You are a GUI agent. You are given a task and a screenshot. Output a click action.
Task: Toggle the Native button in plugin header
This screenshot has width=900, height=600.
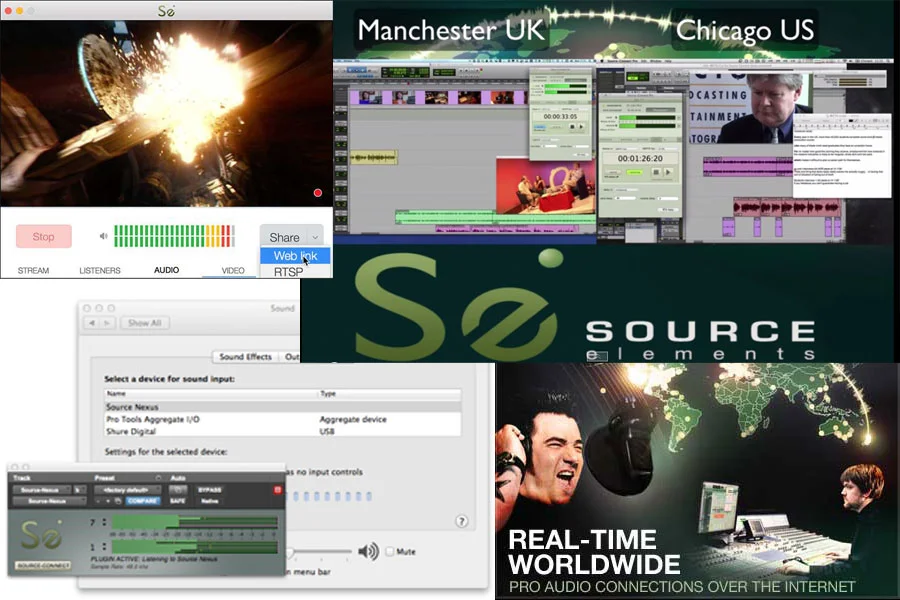pyautogui.click(x=210, y=501)
